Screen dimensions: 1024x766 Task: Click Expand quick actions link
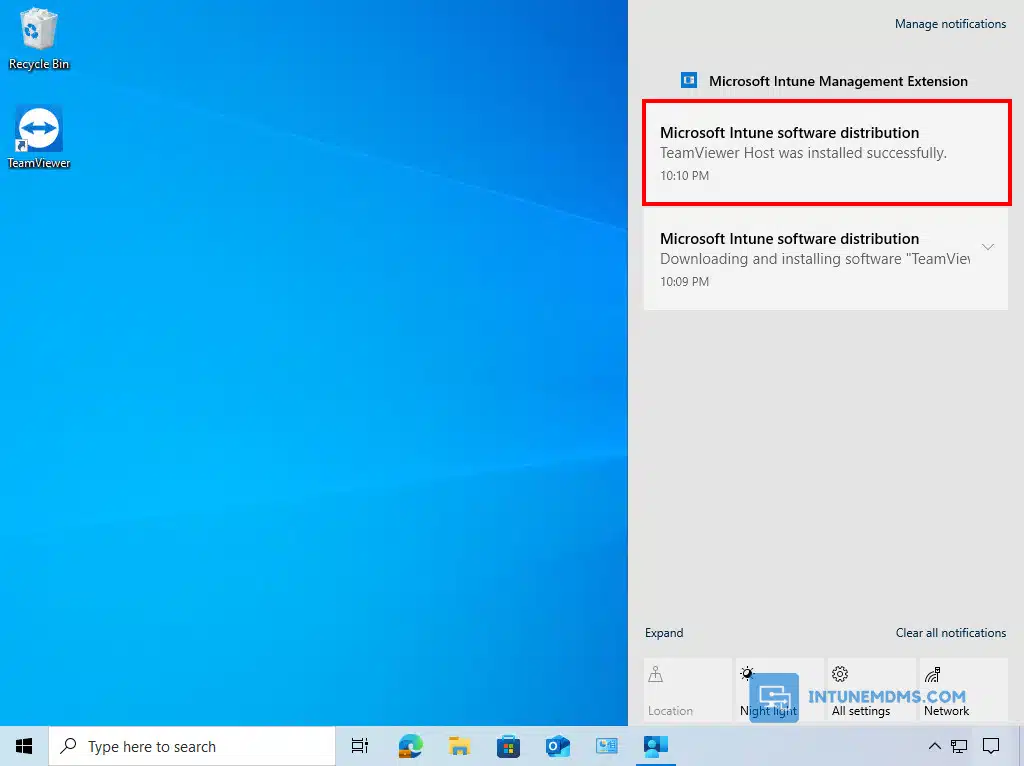(x=664, y=633)
